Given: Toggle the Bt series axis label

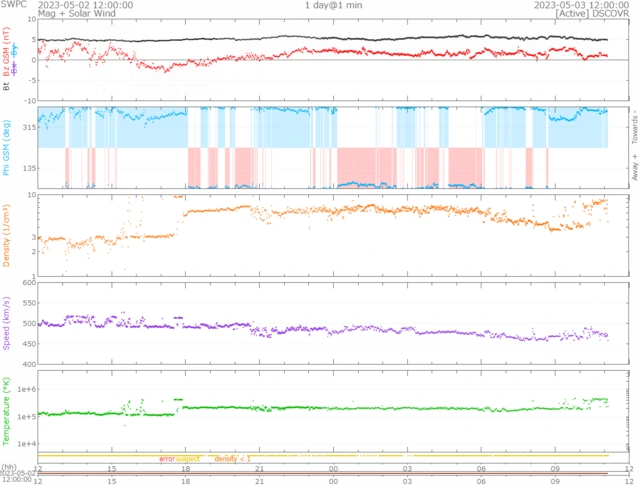Looking at the screenshot, I should tap(6, 87).
